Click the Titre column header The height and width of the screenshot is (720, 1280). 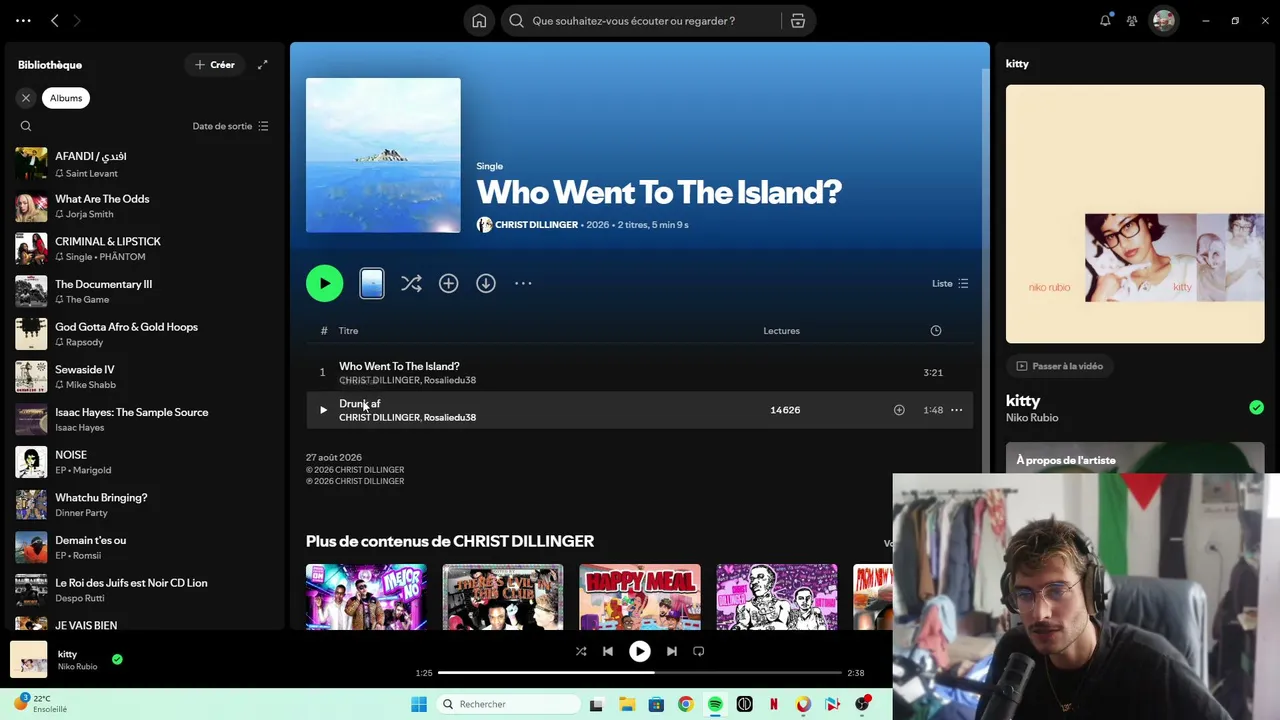coord(348,331)
